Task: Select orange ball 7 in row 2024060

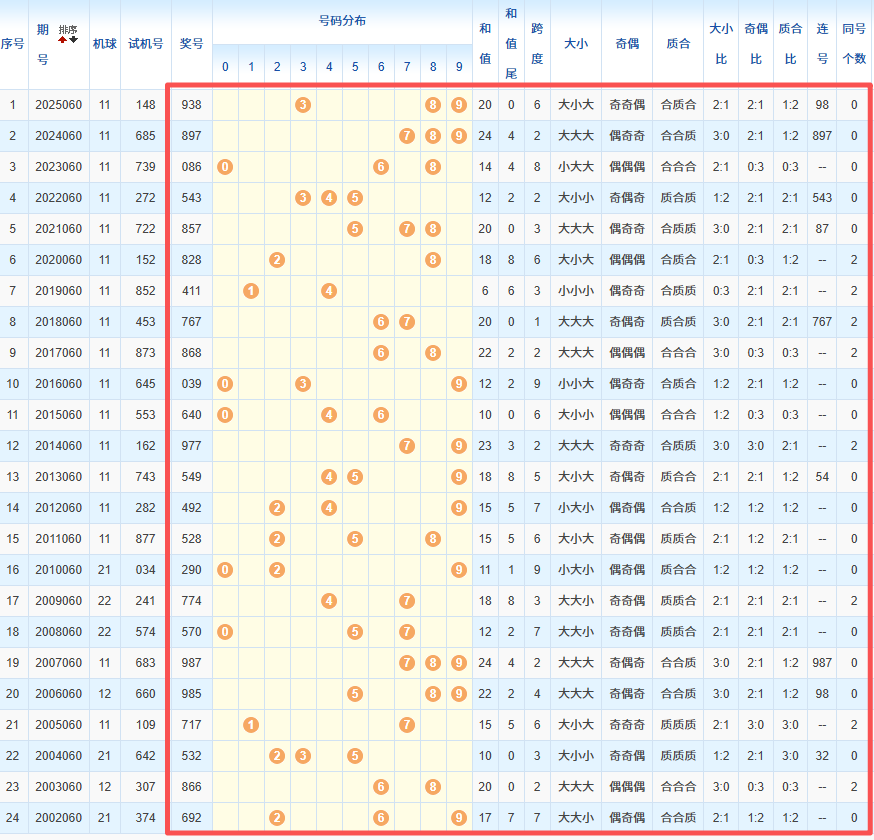Action: [407, 135]
